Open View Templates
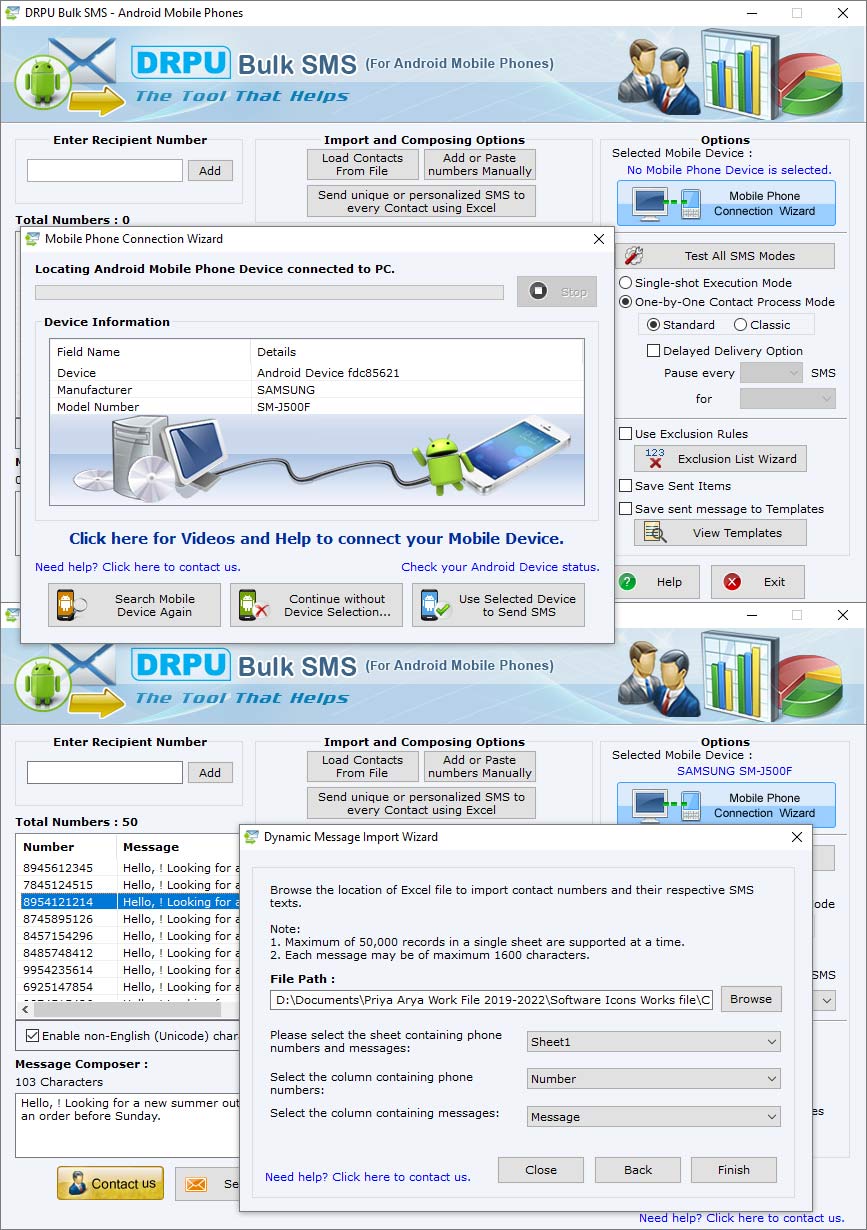This screenshot has width=867, height=1230. pos(719,532)
